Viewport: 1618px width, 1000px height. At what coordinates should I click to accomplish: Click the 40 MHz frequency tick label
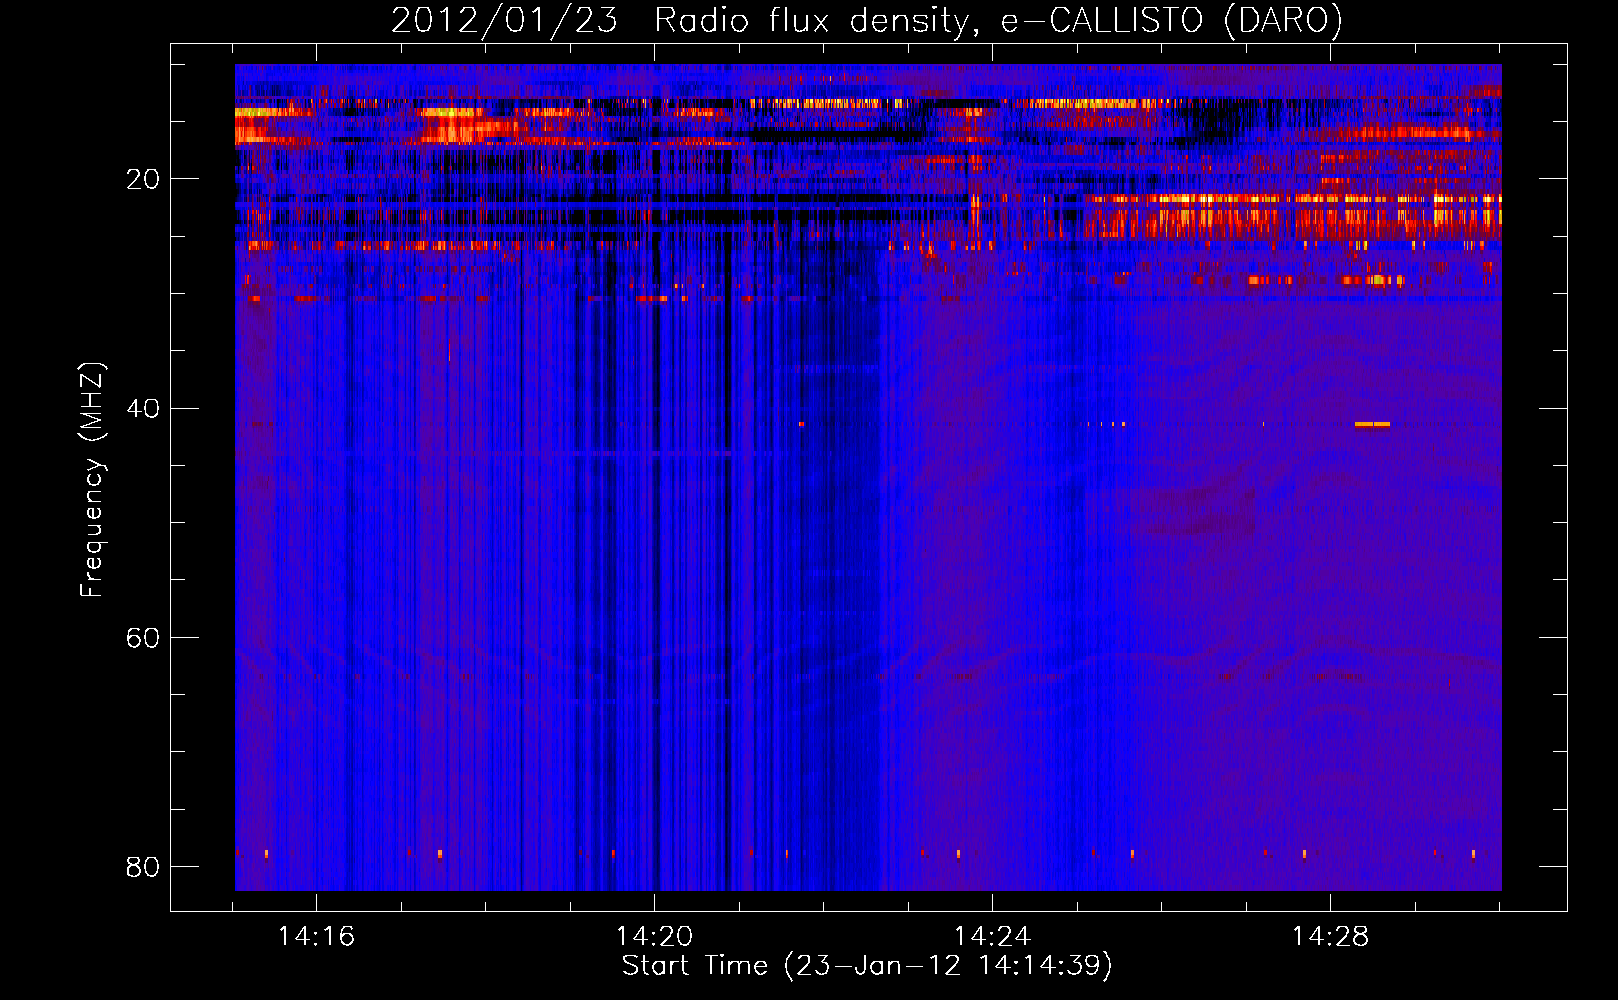143,409
